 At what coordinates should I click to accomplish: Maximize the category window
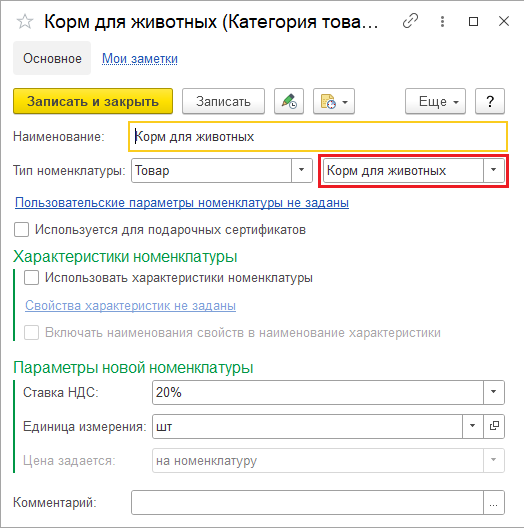(473, 22)
